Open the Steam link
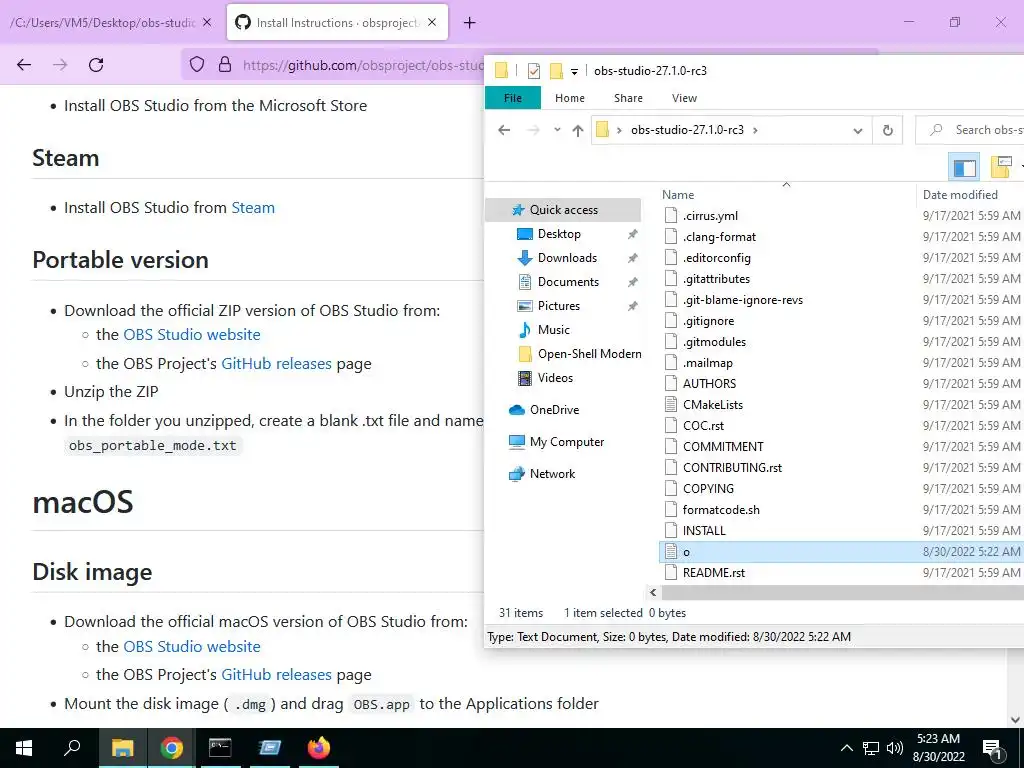 pos(253,208)
